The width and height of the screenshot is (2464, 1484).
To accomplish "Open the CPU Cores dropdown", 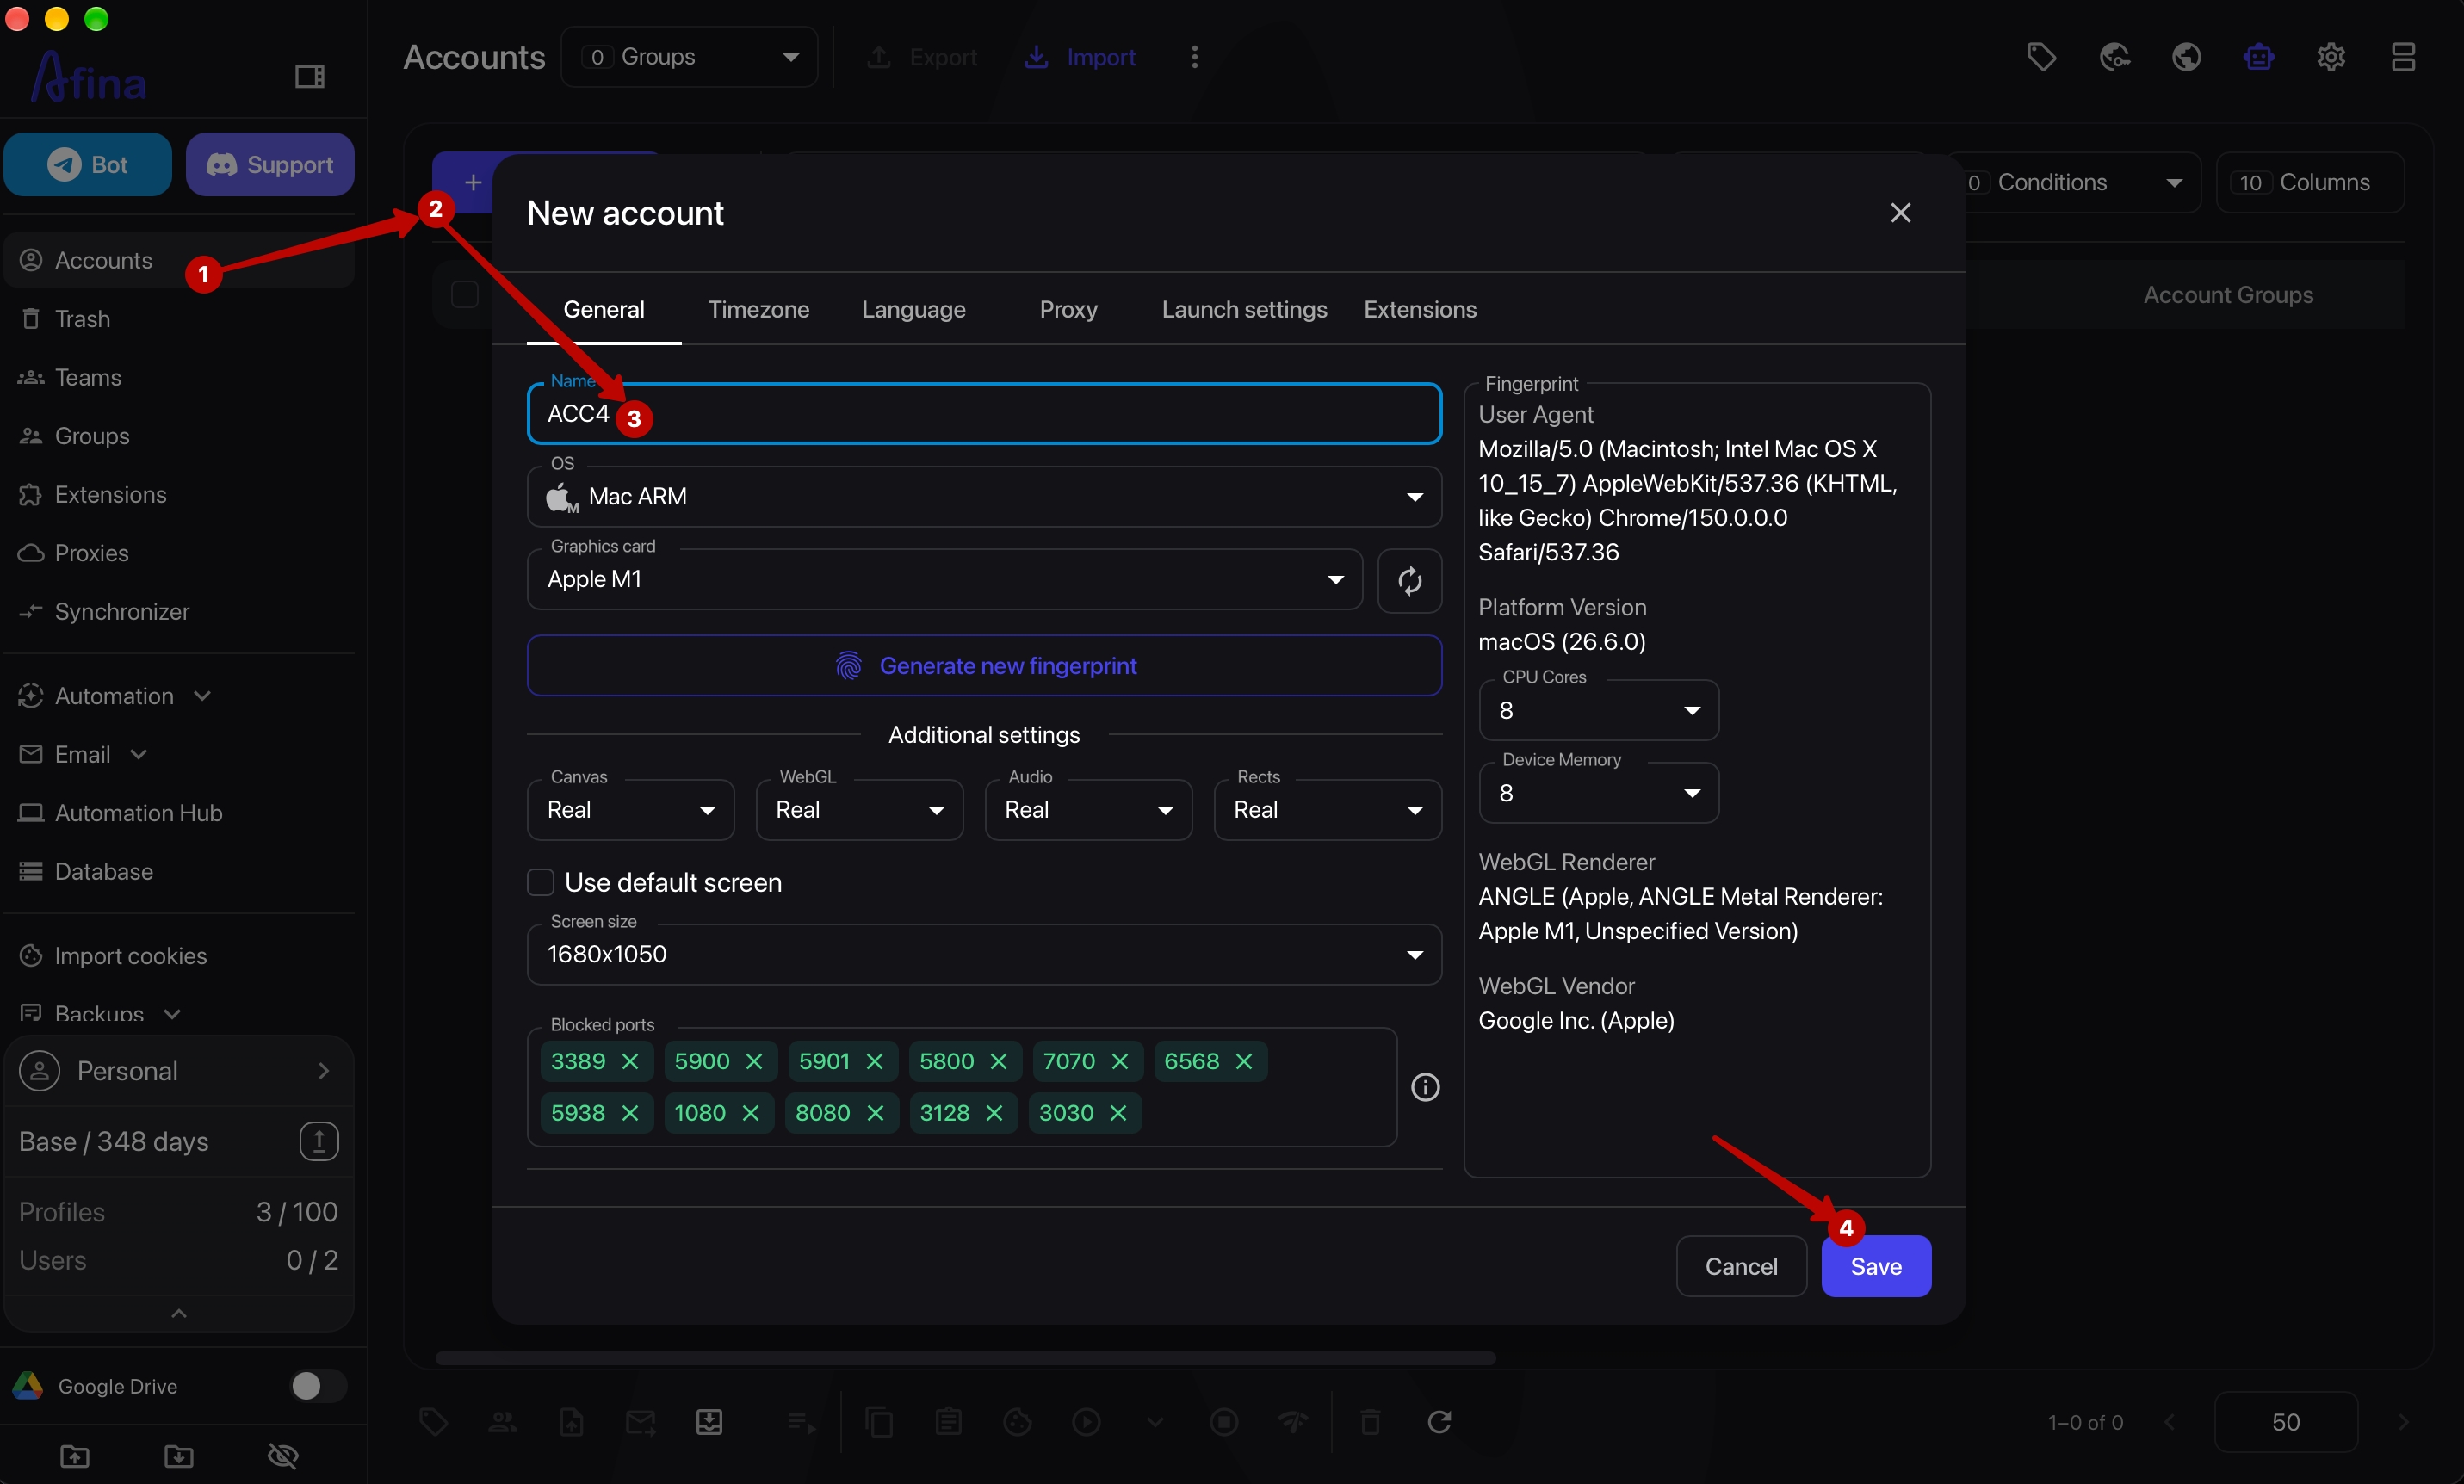I will (x=1598, y=711).
